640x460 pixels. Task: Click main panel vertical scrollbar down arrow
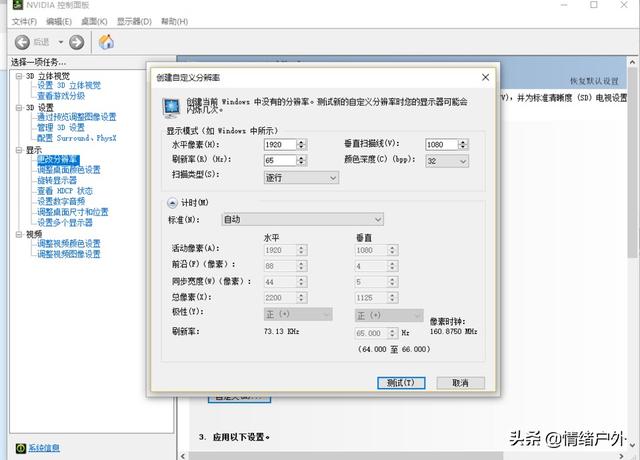632,445
